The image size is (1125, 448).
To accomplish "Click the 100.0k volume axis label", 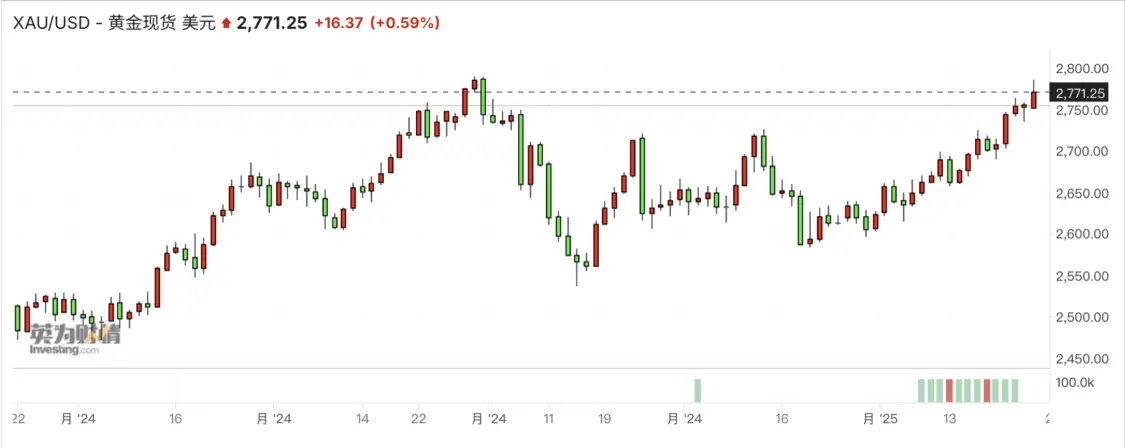I will (1076, 383).
